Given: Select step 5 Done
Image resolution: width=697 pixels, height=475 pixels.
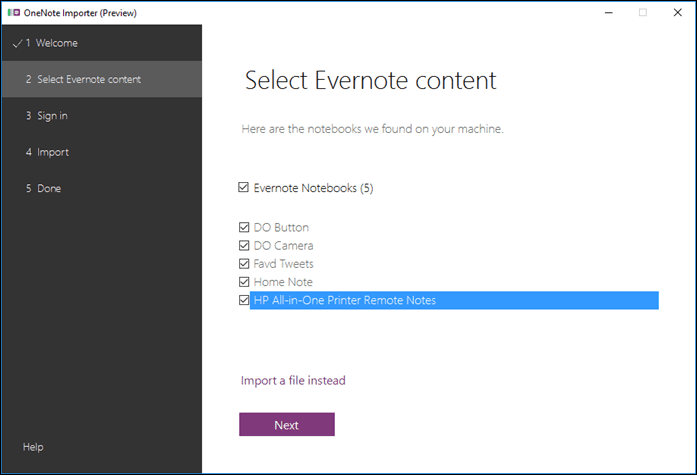Looking at the screenshot, I should [x=102, y=188].
